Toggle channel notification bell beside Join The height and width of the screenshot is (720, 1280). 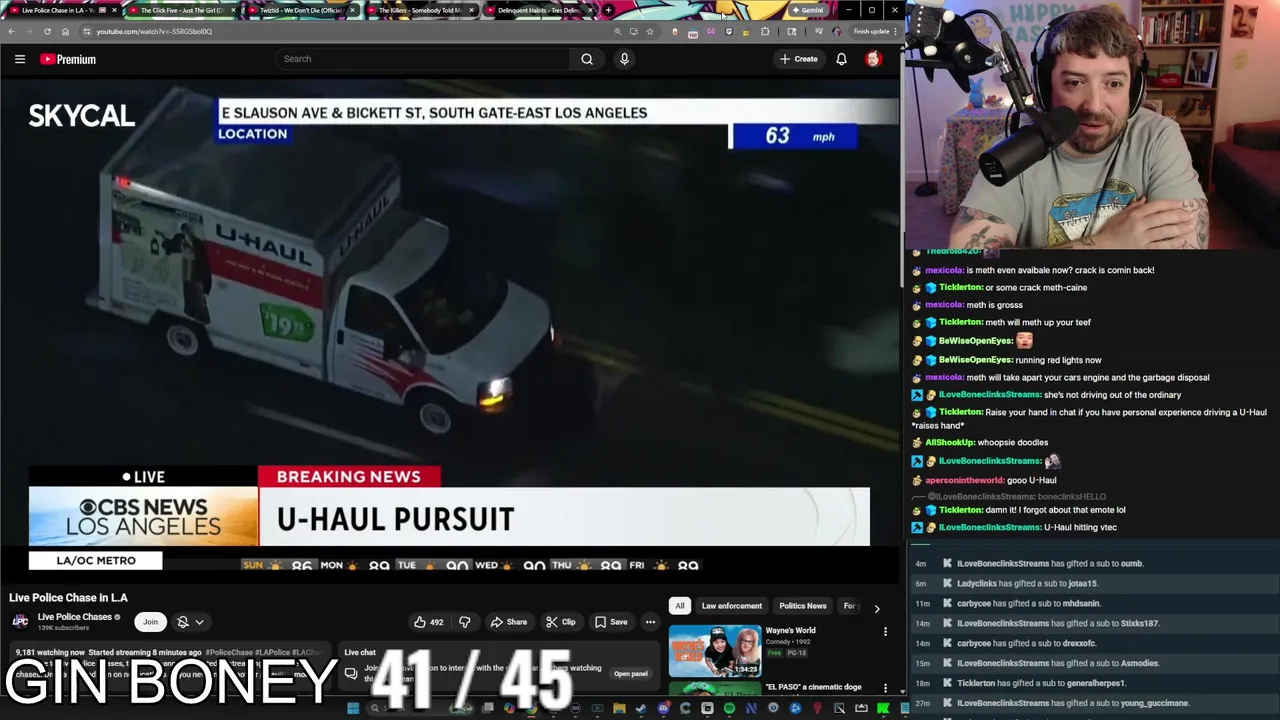[x=183, y=622]
